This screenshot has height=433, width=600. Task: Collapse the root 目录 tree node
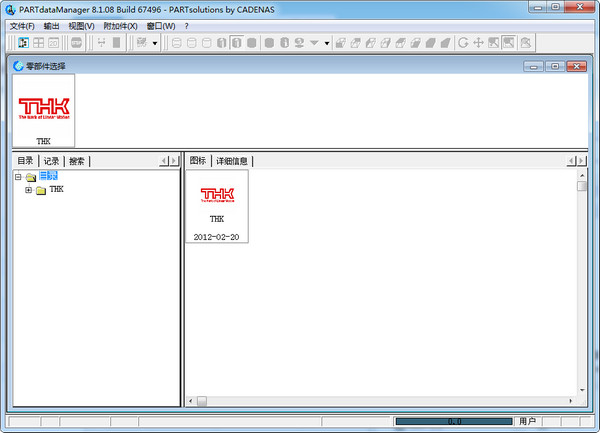(18, 177)
